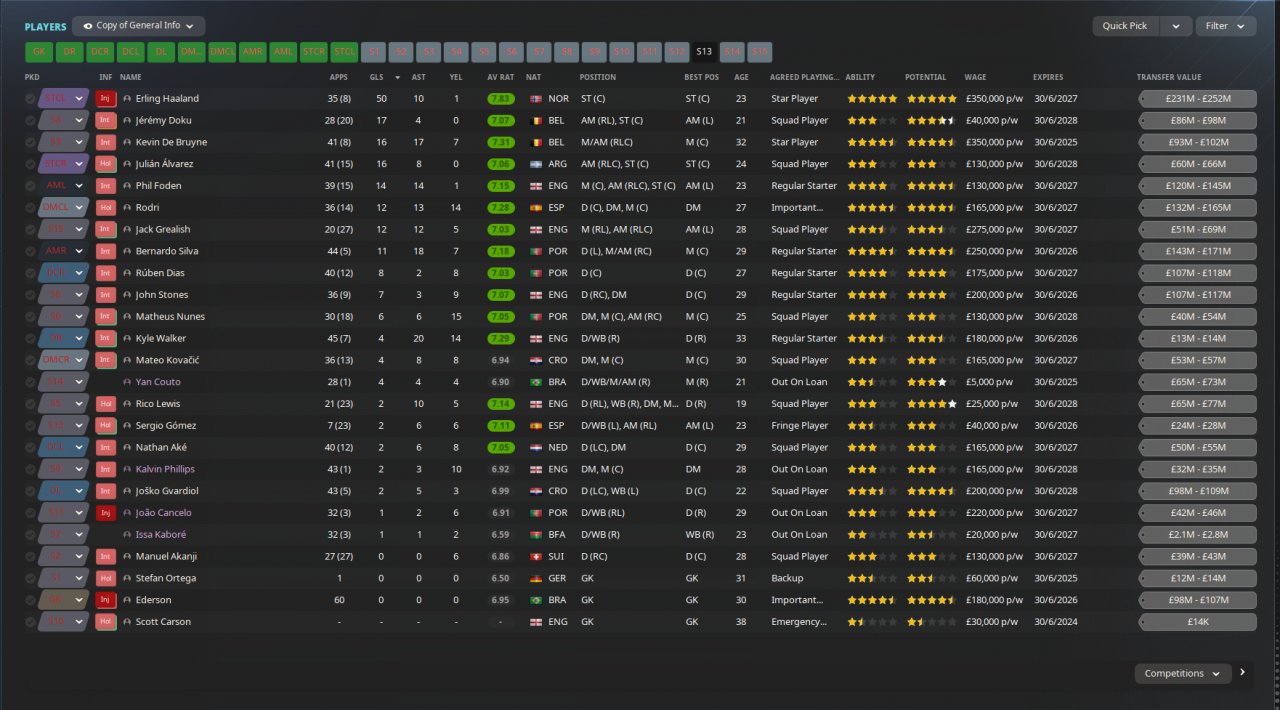The image size is (1280, 710).
Task: Click the Quick Pick button
Action: click(x=1126, y=26)
